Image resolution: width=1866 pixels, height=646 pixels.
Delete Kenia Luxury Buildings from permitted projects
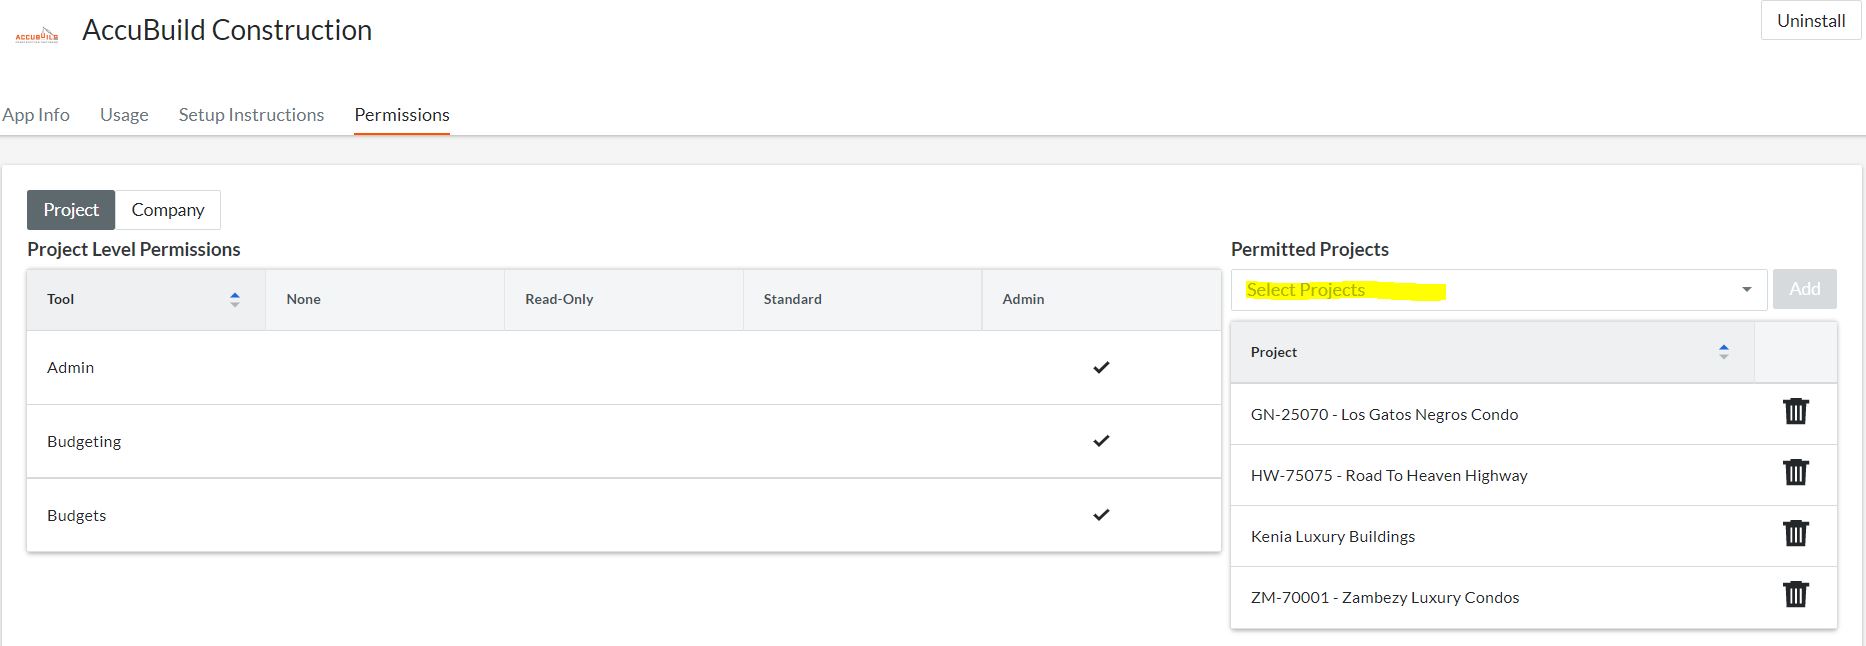point(1795,534)
